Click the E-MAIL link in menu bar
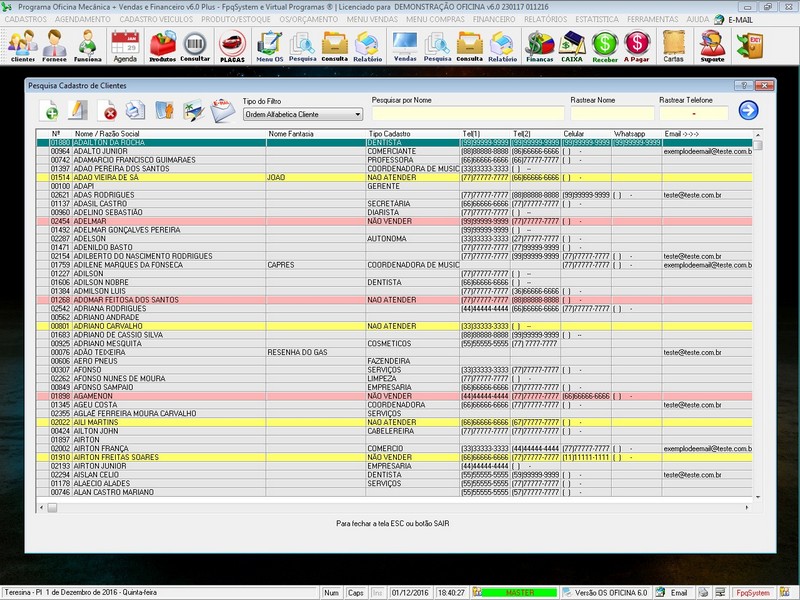This screenshot has height=600, width=800. coord(739,19)
